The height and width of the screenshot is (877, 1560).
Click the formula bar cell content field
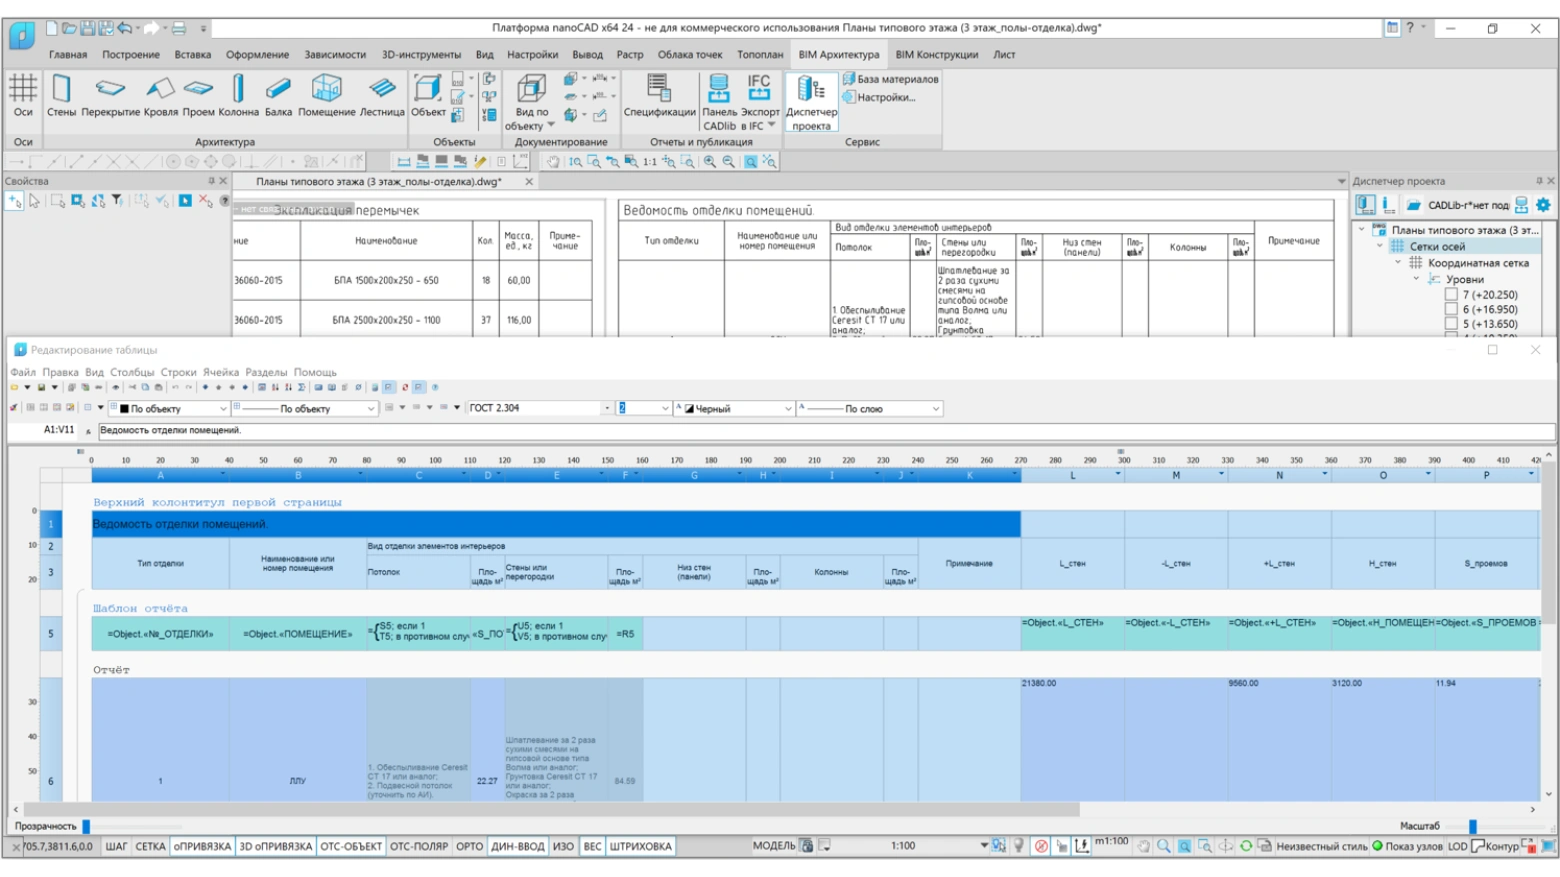coord(826,430)
